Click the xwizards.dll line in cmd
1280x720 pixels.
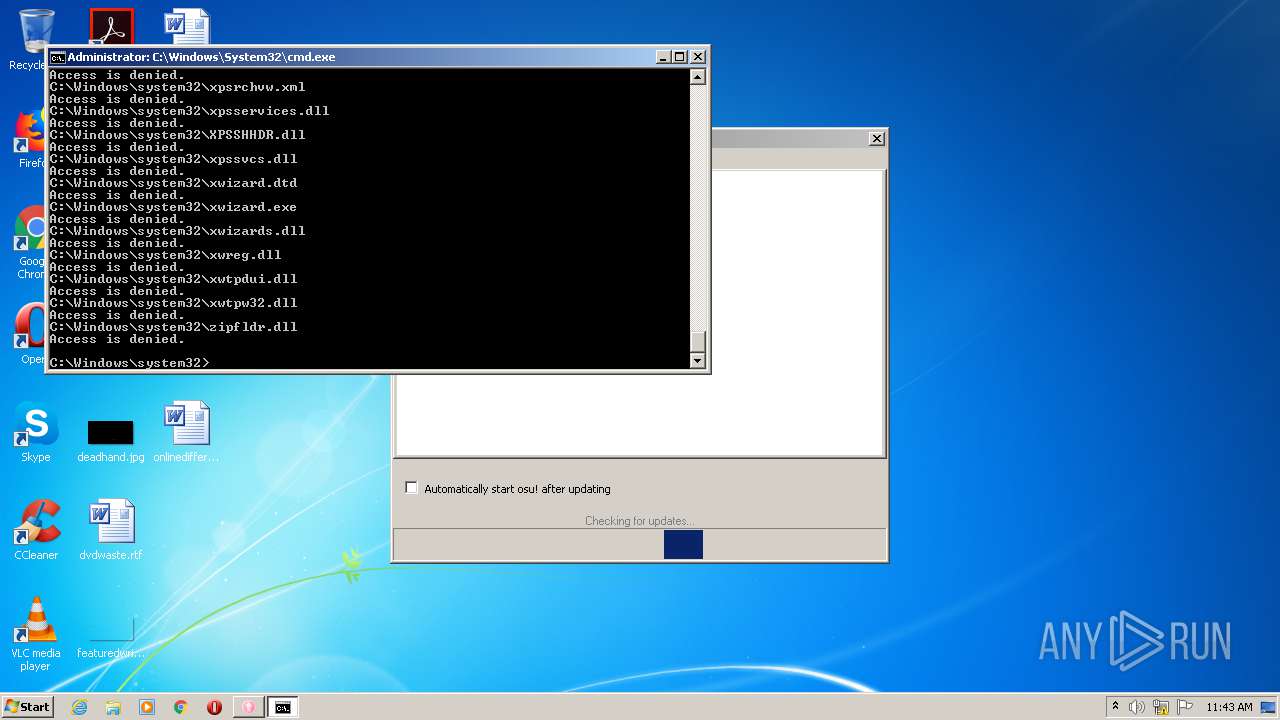coord(177,231)
